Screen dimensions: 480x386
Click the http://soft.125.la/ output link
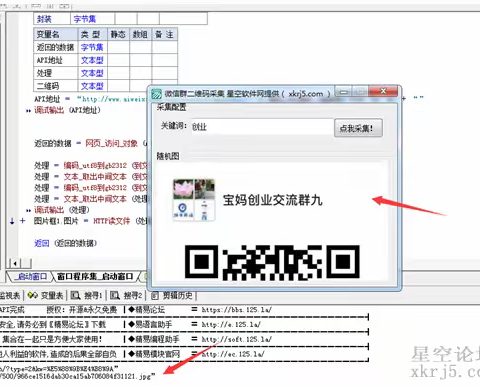click(237, 339)
